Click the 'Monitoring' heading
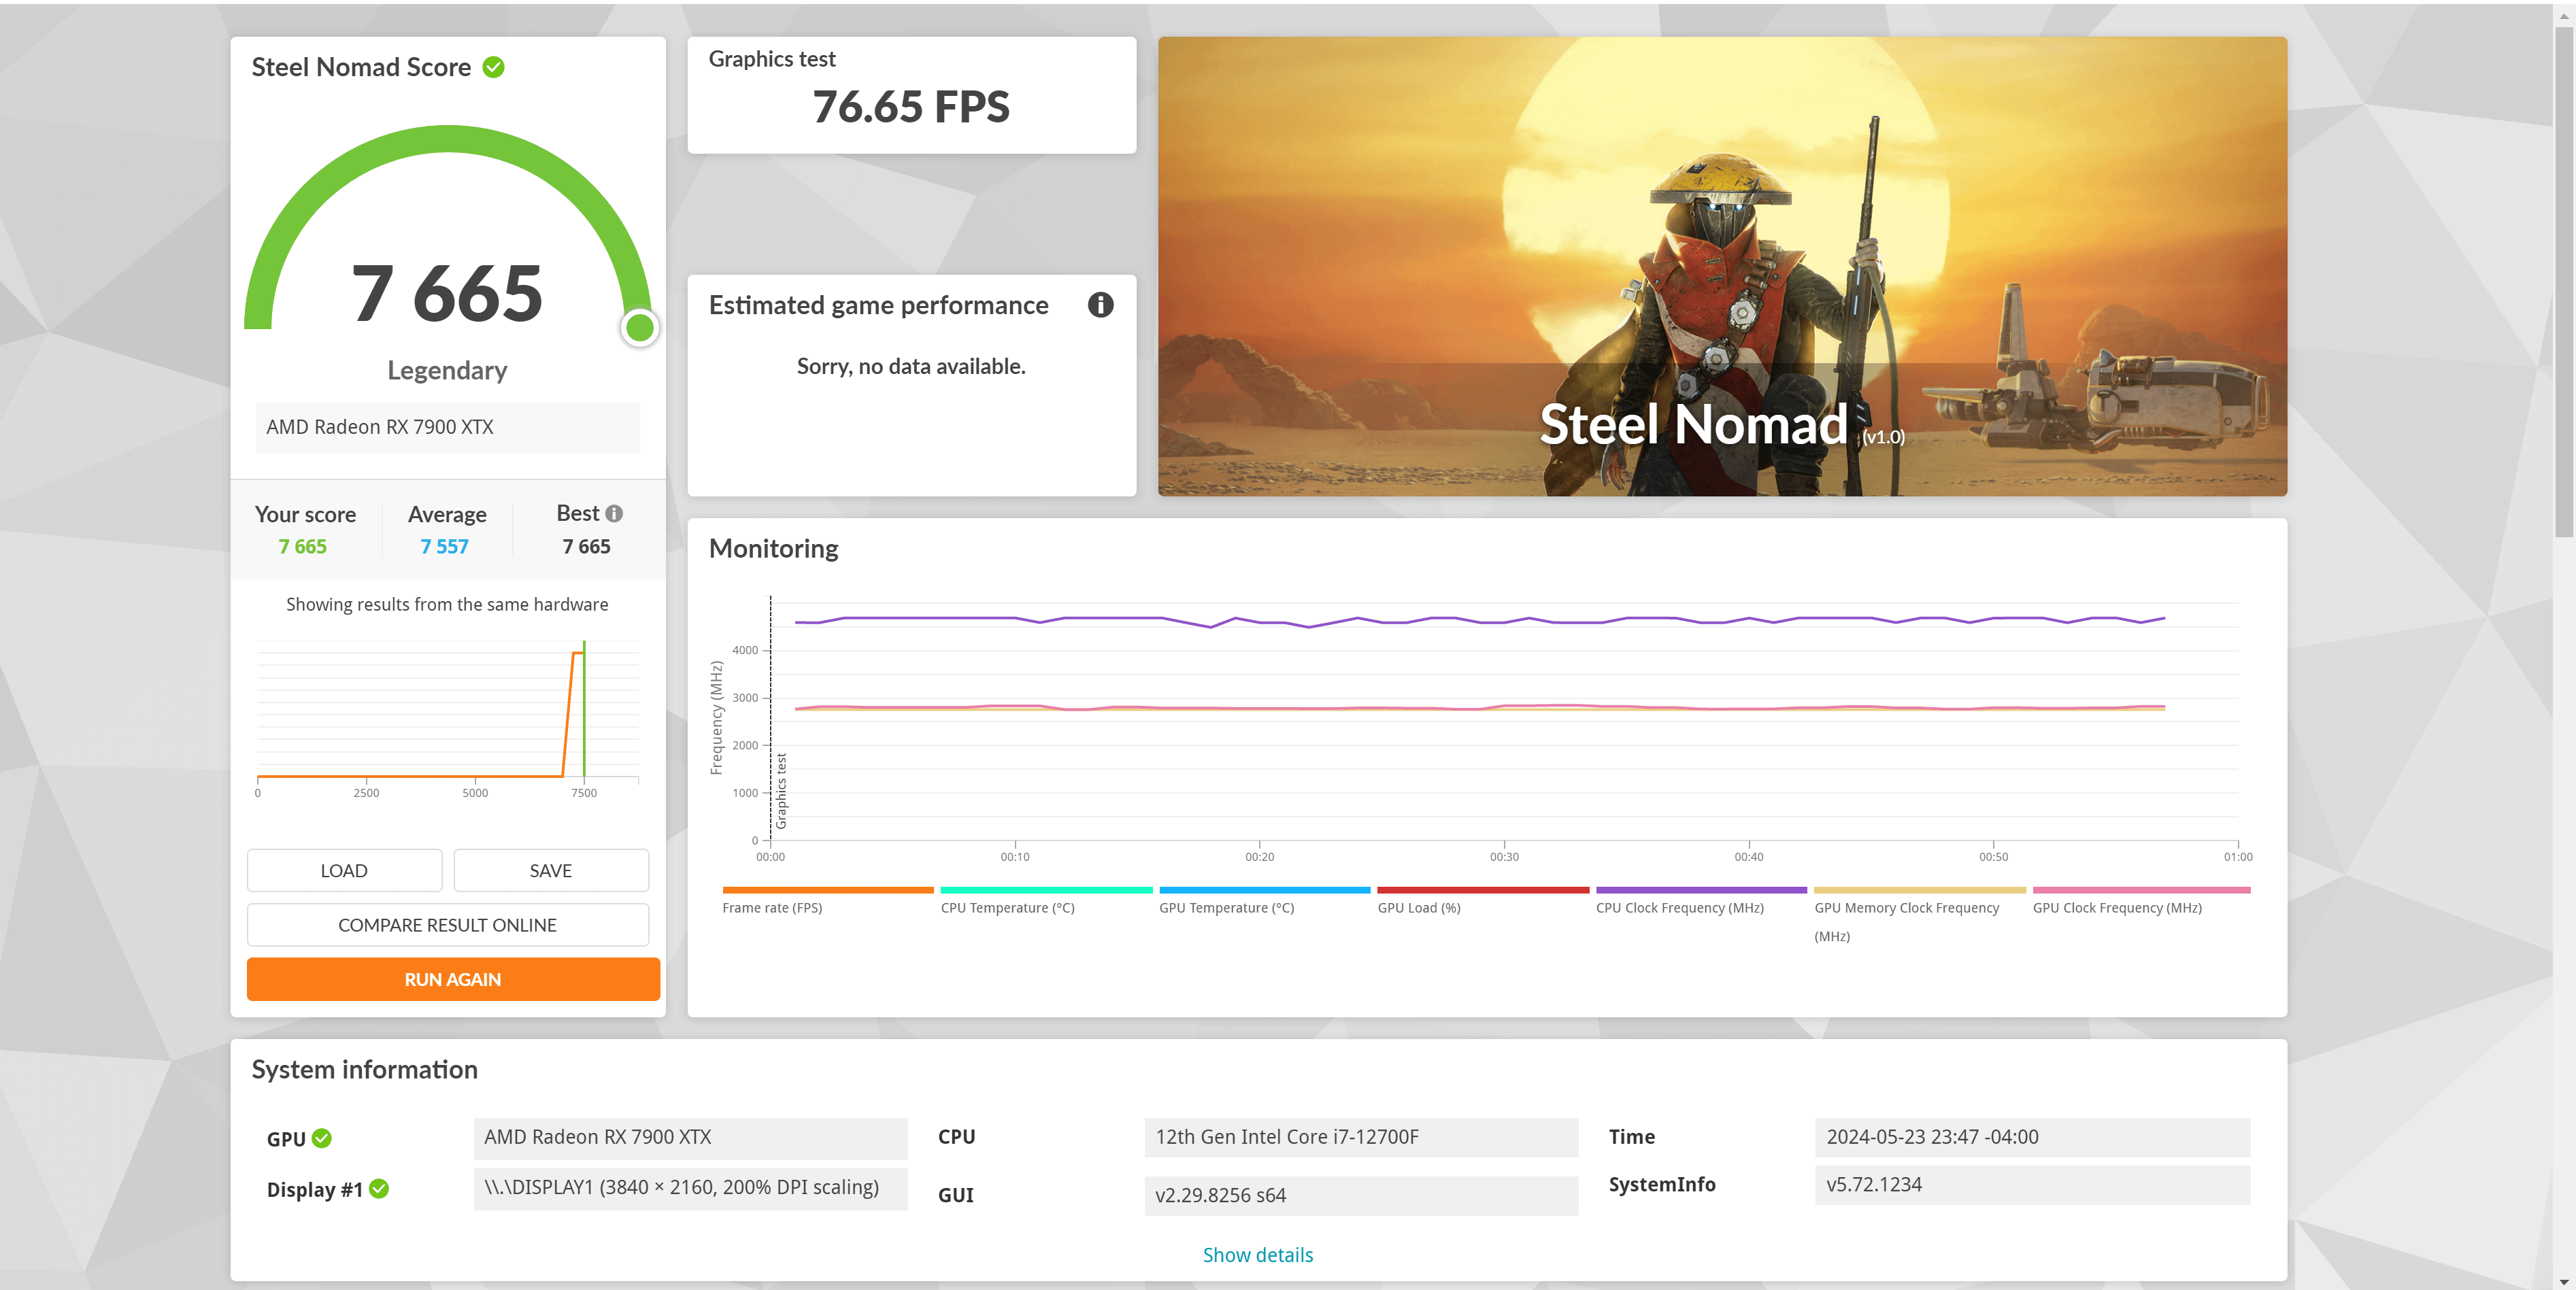Screen dimensions: 2576x1290 point(773,549)
